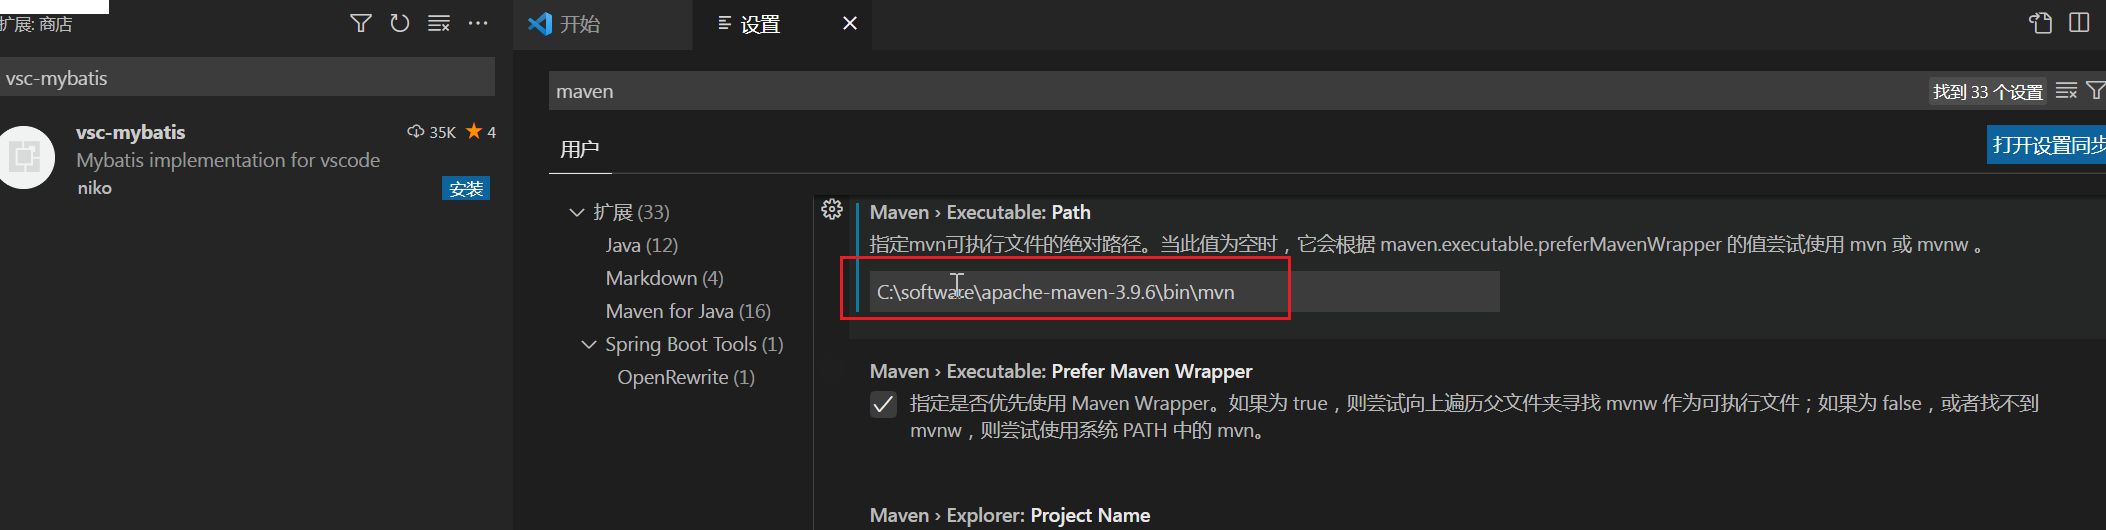Image resolution: width=2106 pixels, height=530 pixels.
Task: Toggle the Prefer Maven Wrapper checkbox
Action: pyautogui.click(x=883, y=404)
